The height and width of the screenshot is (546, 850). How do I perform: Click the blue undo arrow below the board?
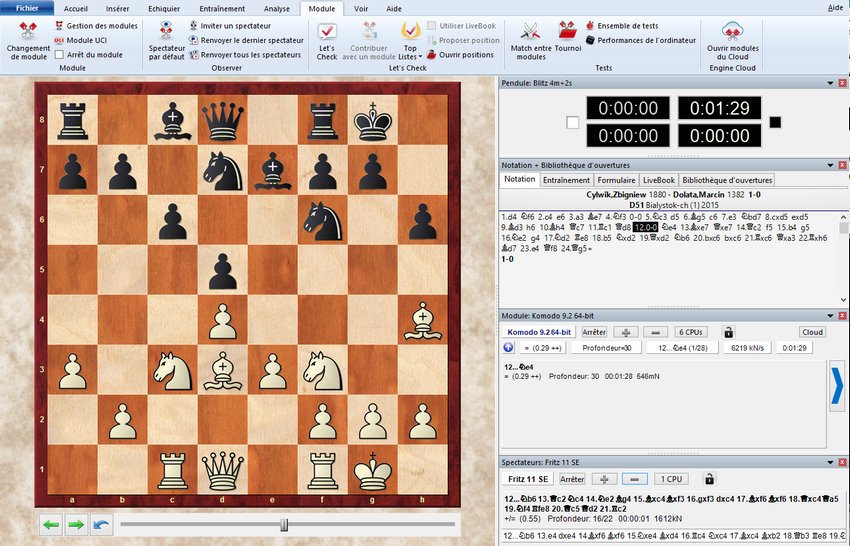click(x=100, y=524)
